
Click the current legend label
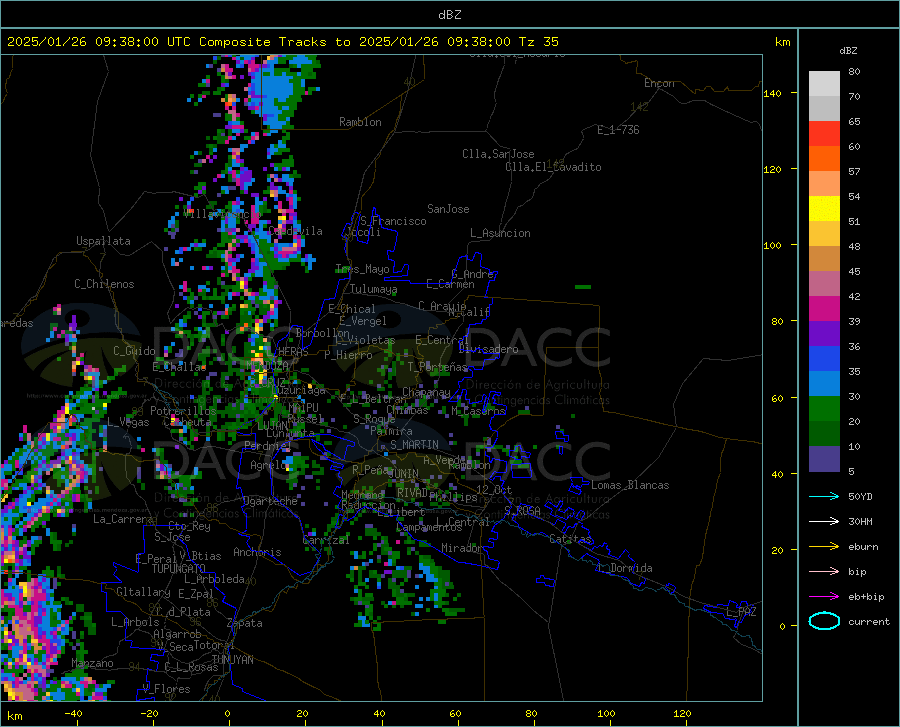(869, 621)
